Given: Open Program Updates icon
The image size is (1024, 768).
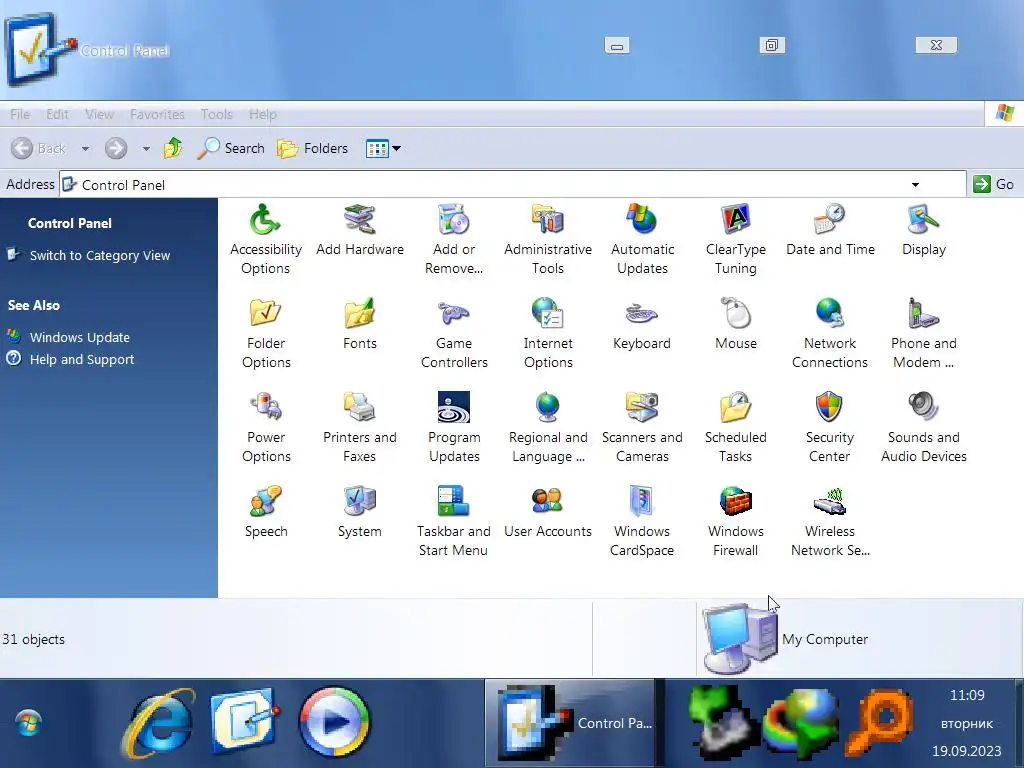Looking at the screenshot, I should [x=454, y=427].
